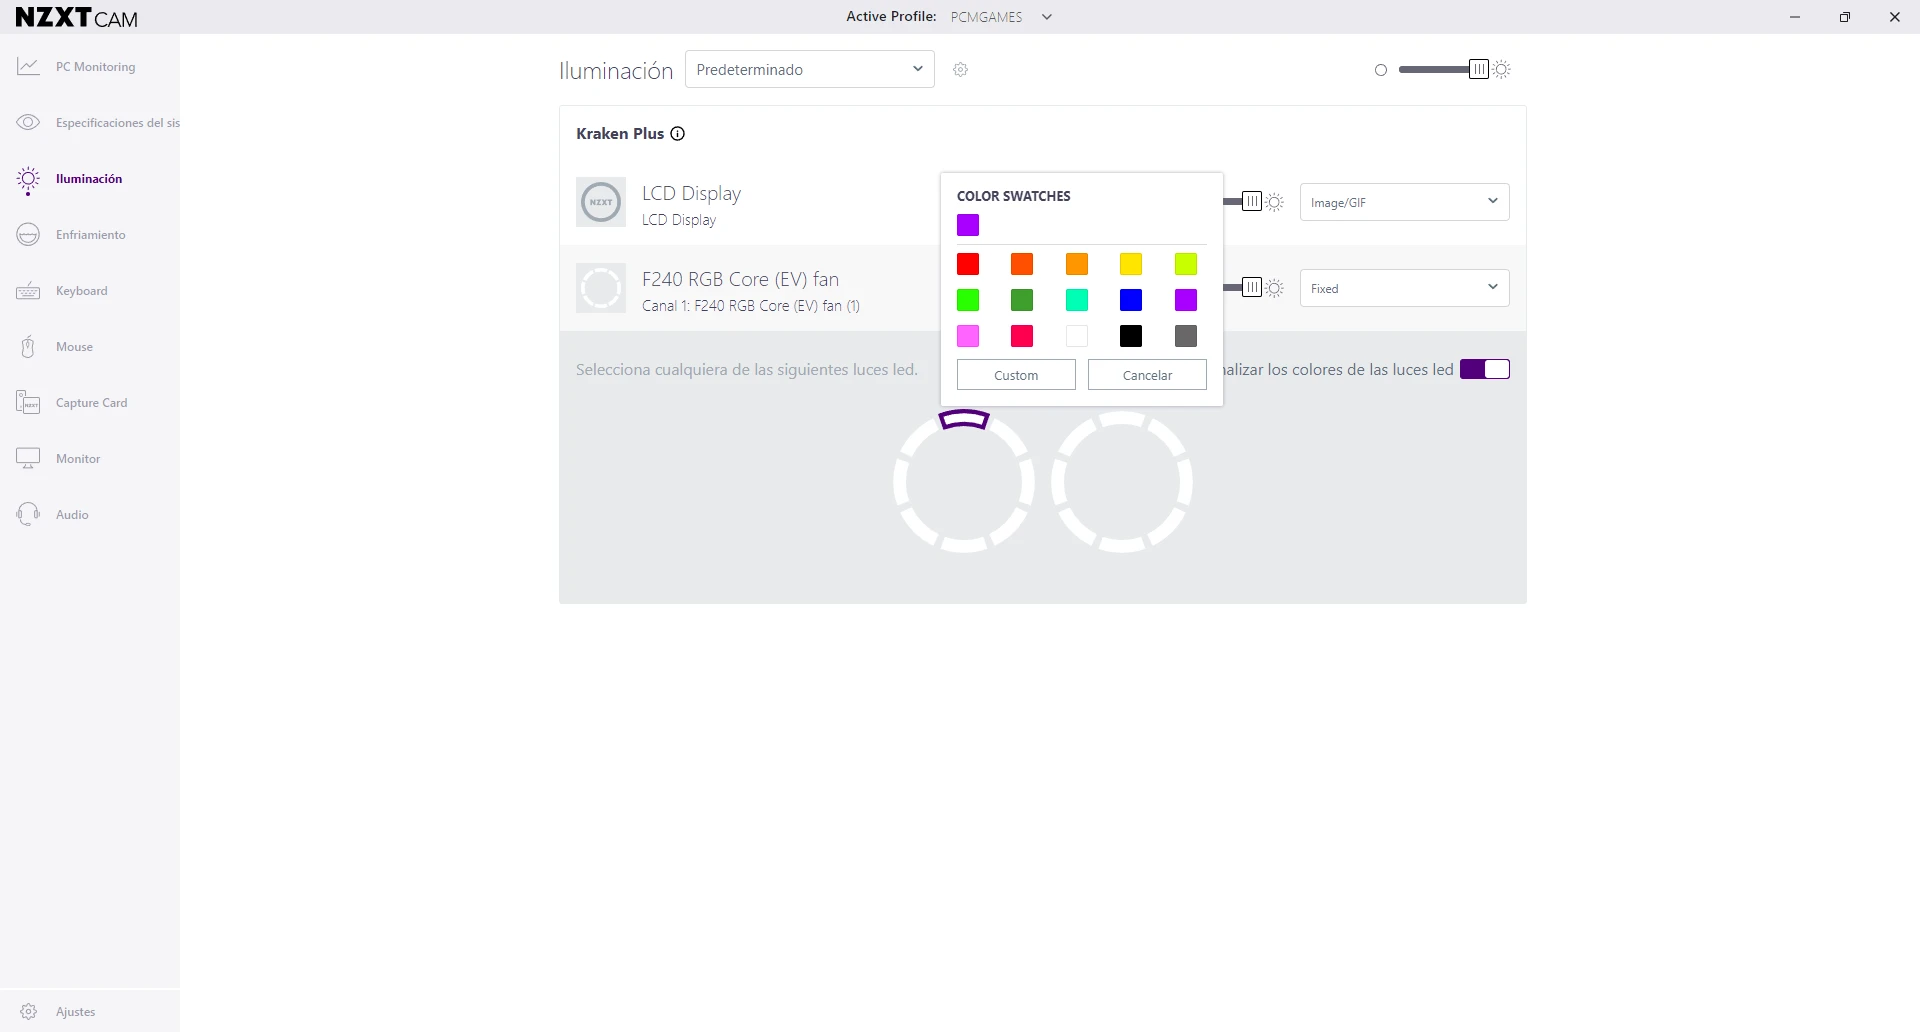This screenshot has width=1920, height=1032.
Task: Pick the crimson pink color swatch
Action: (x=1022, y=336)
